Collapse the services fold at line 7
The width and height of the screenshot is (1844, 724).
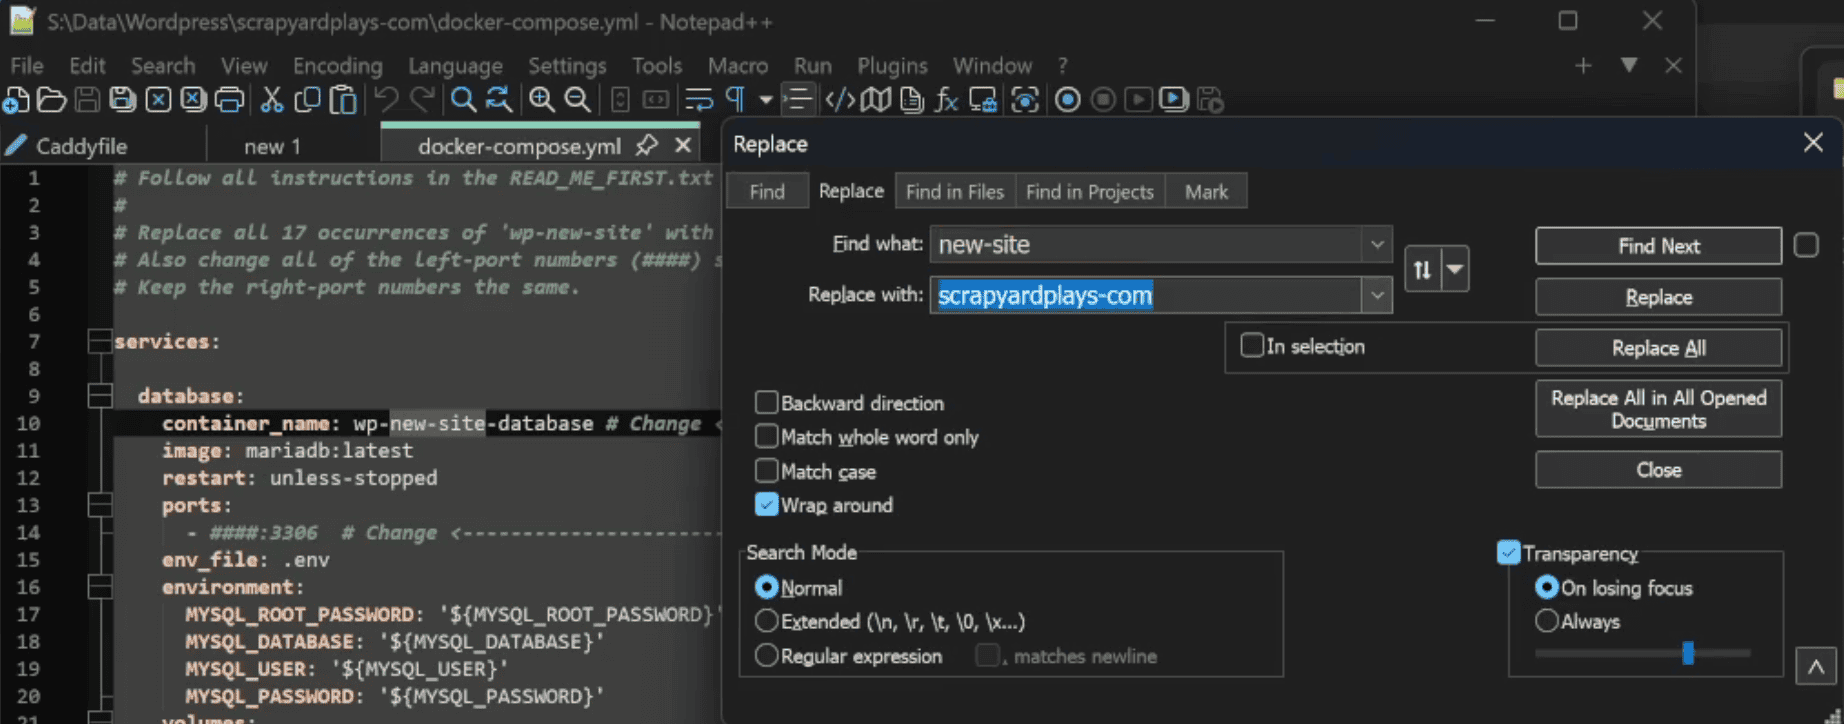pyautogui.click(x=100, y=341)
